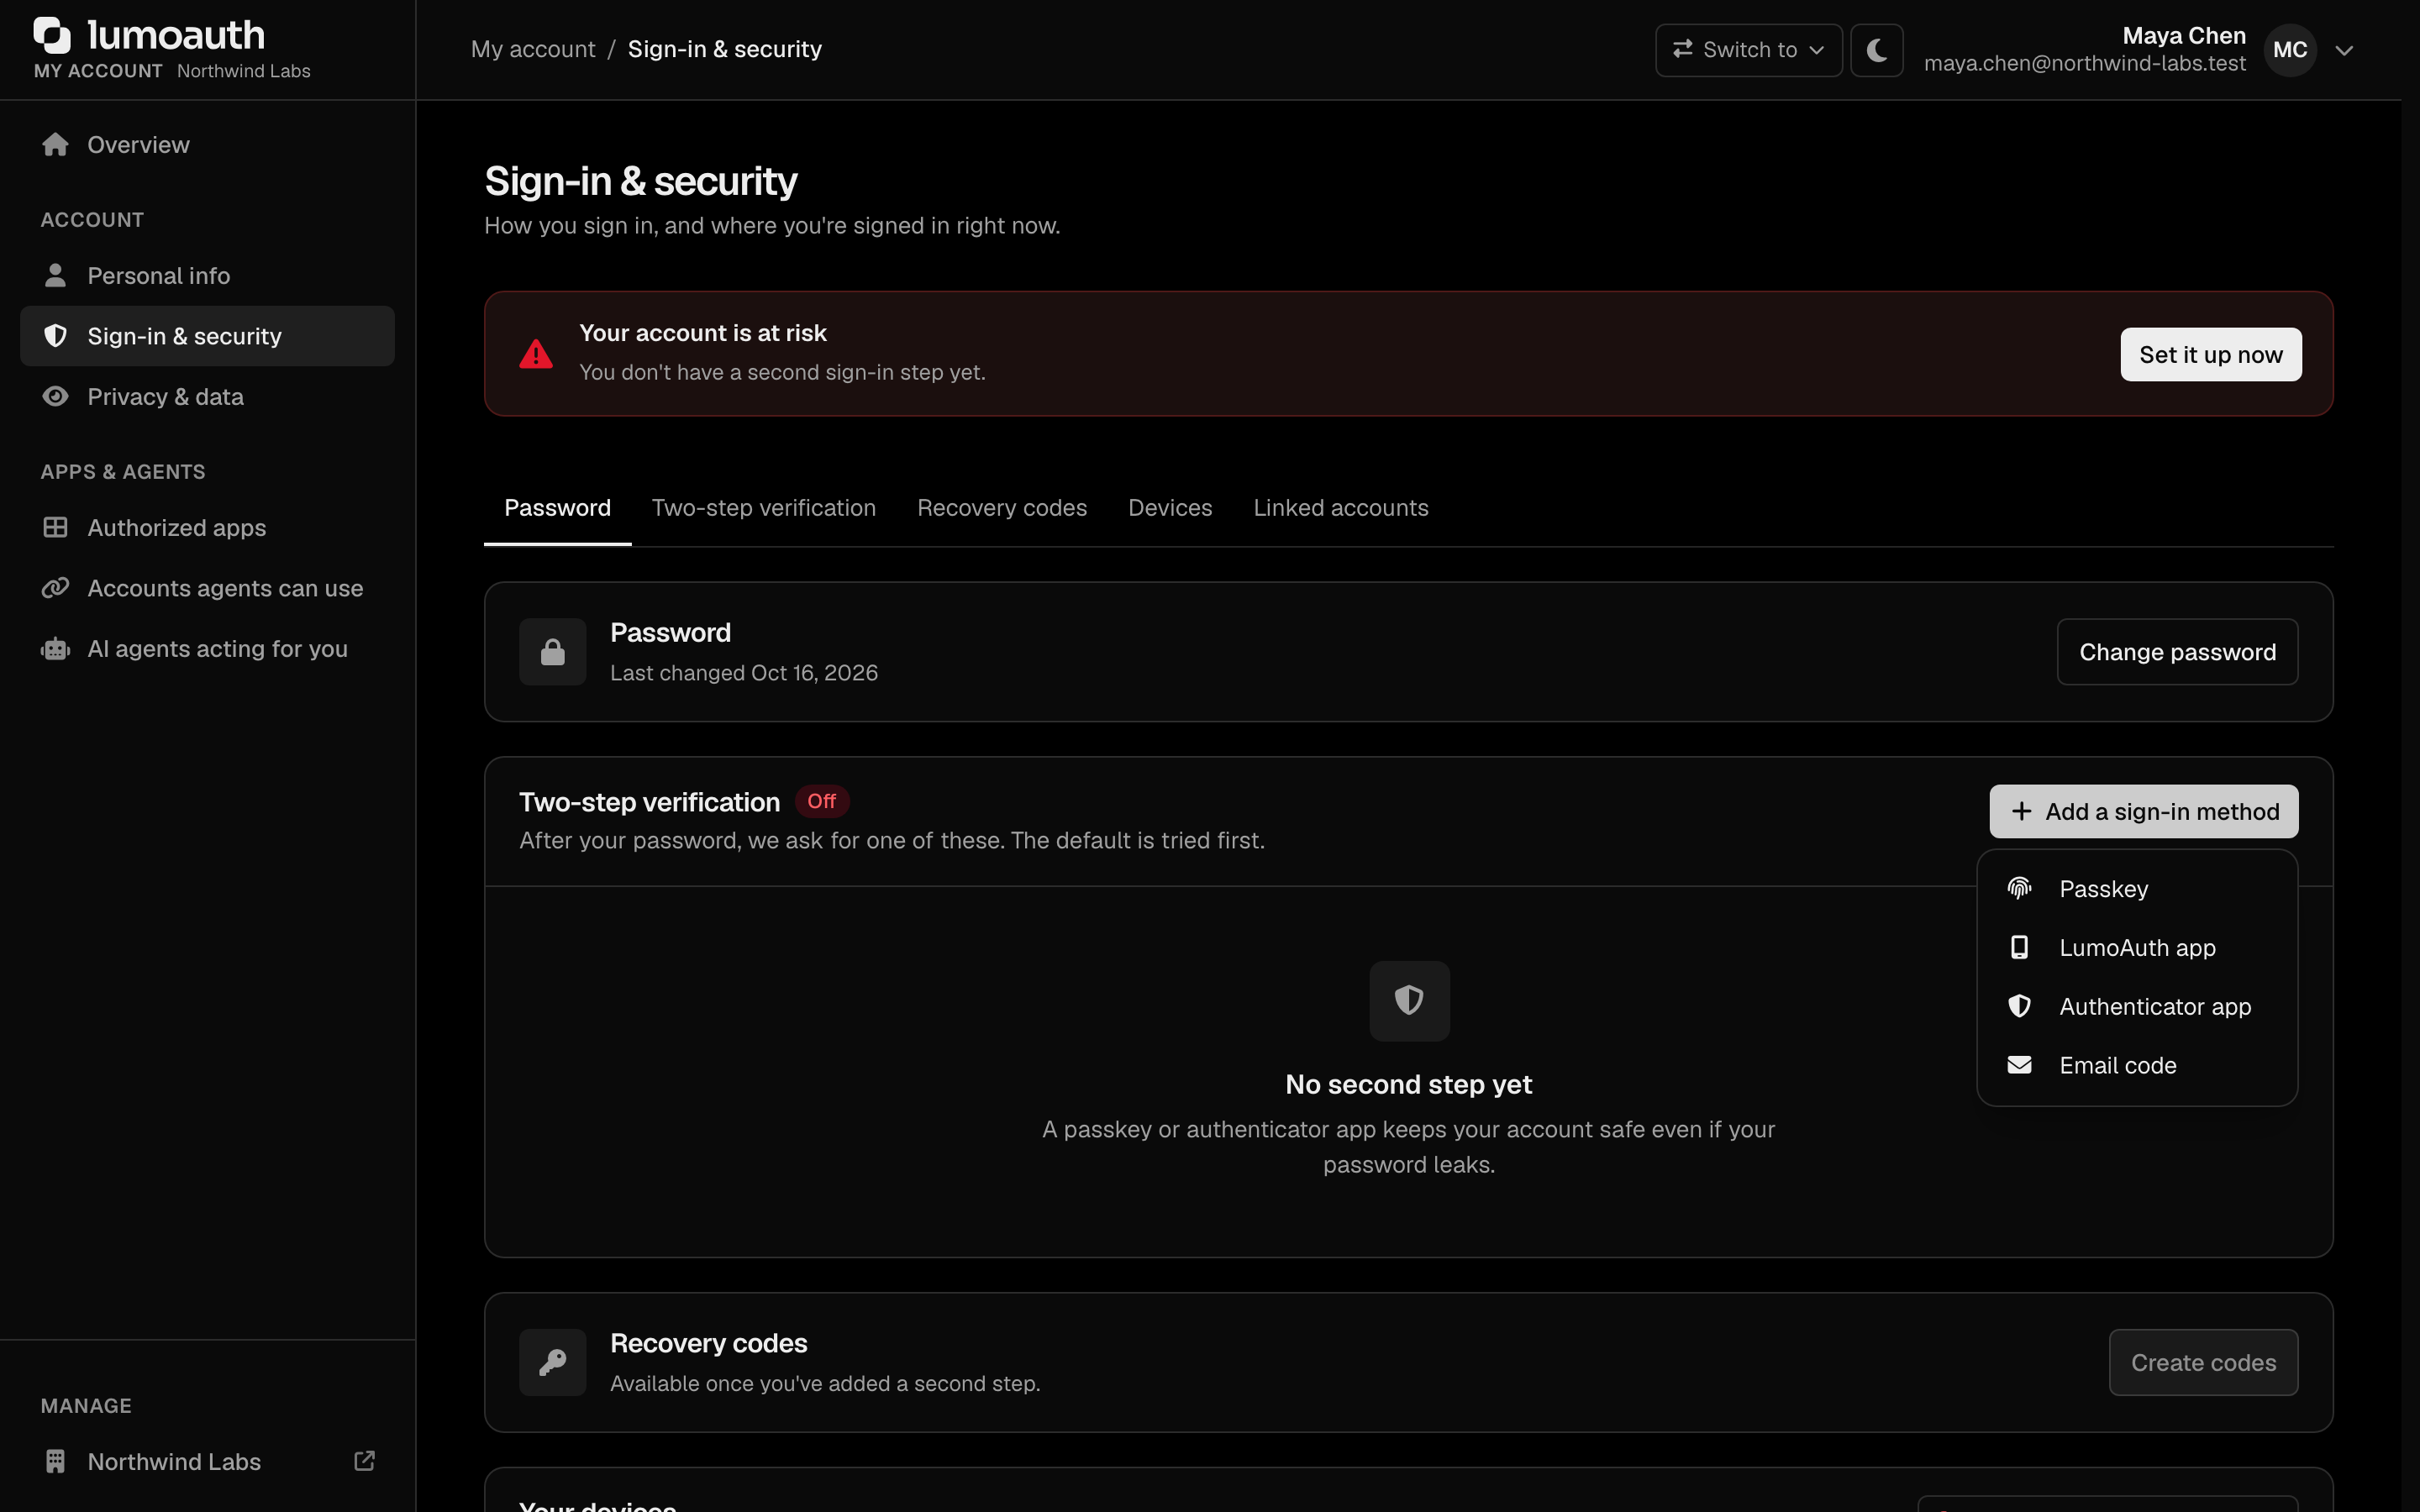Image resolution: width=2420 pixels, height=1512 pixels.
Task: Go to Personal info page
Action: [x=207, y=276]
